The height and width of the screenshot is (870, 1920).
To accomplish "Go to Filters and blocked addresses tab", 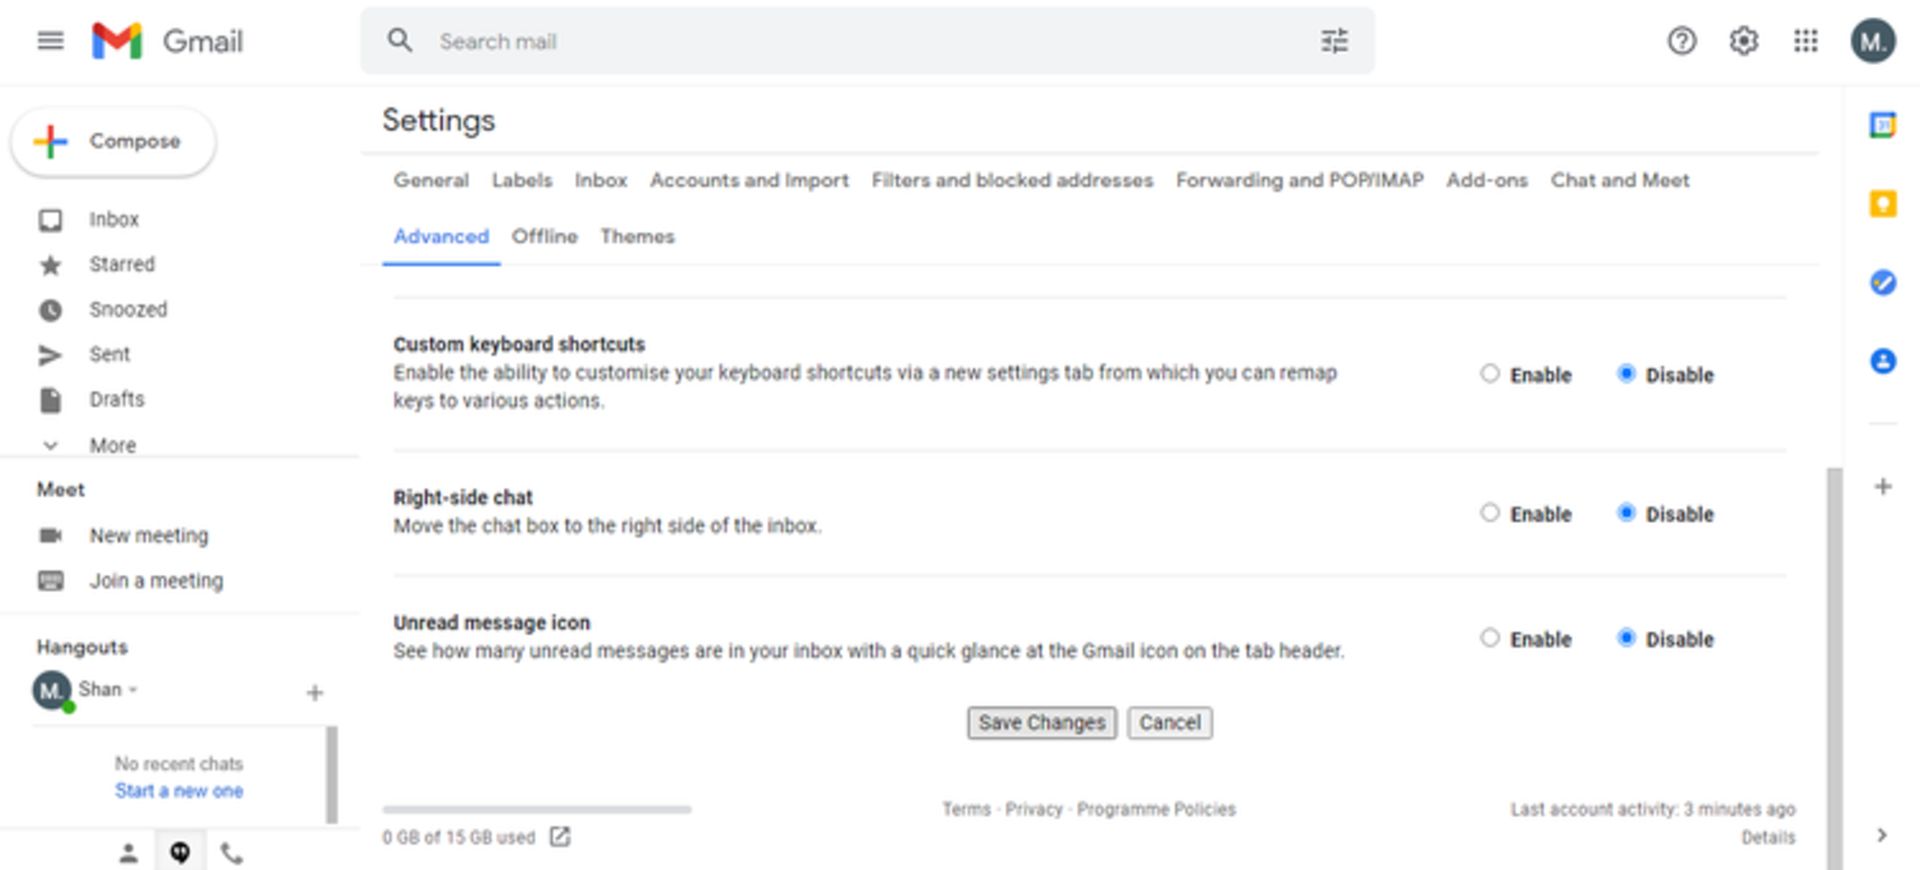I will (1012, 180).
